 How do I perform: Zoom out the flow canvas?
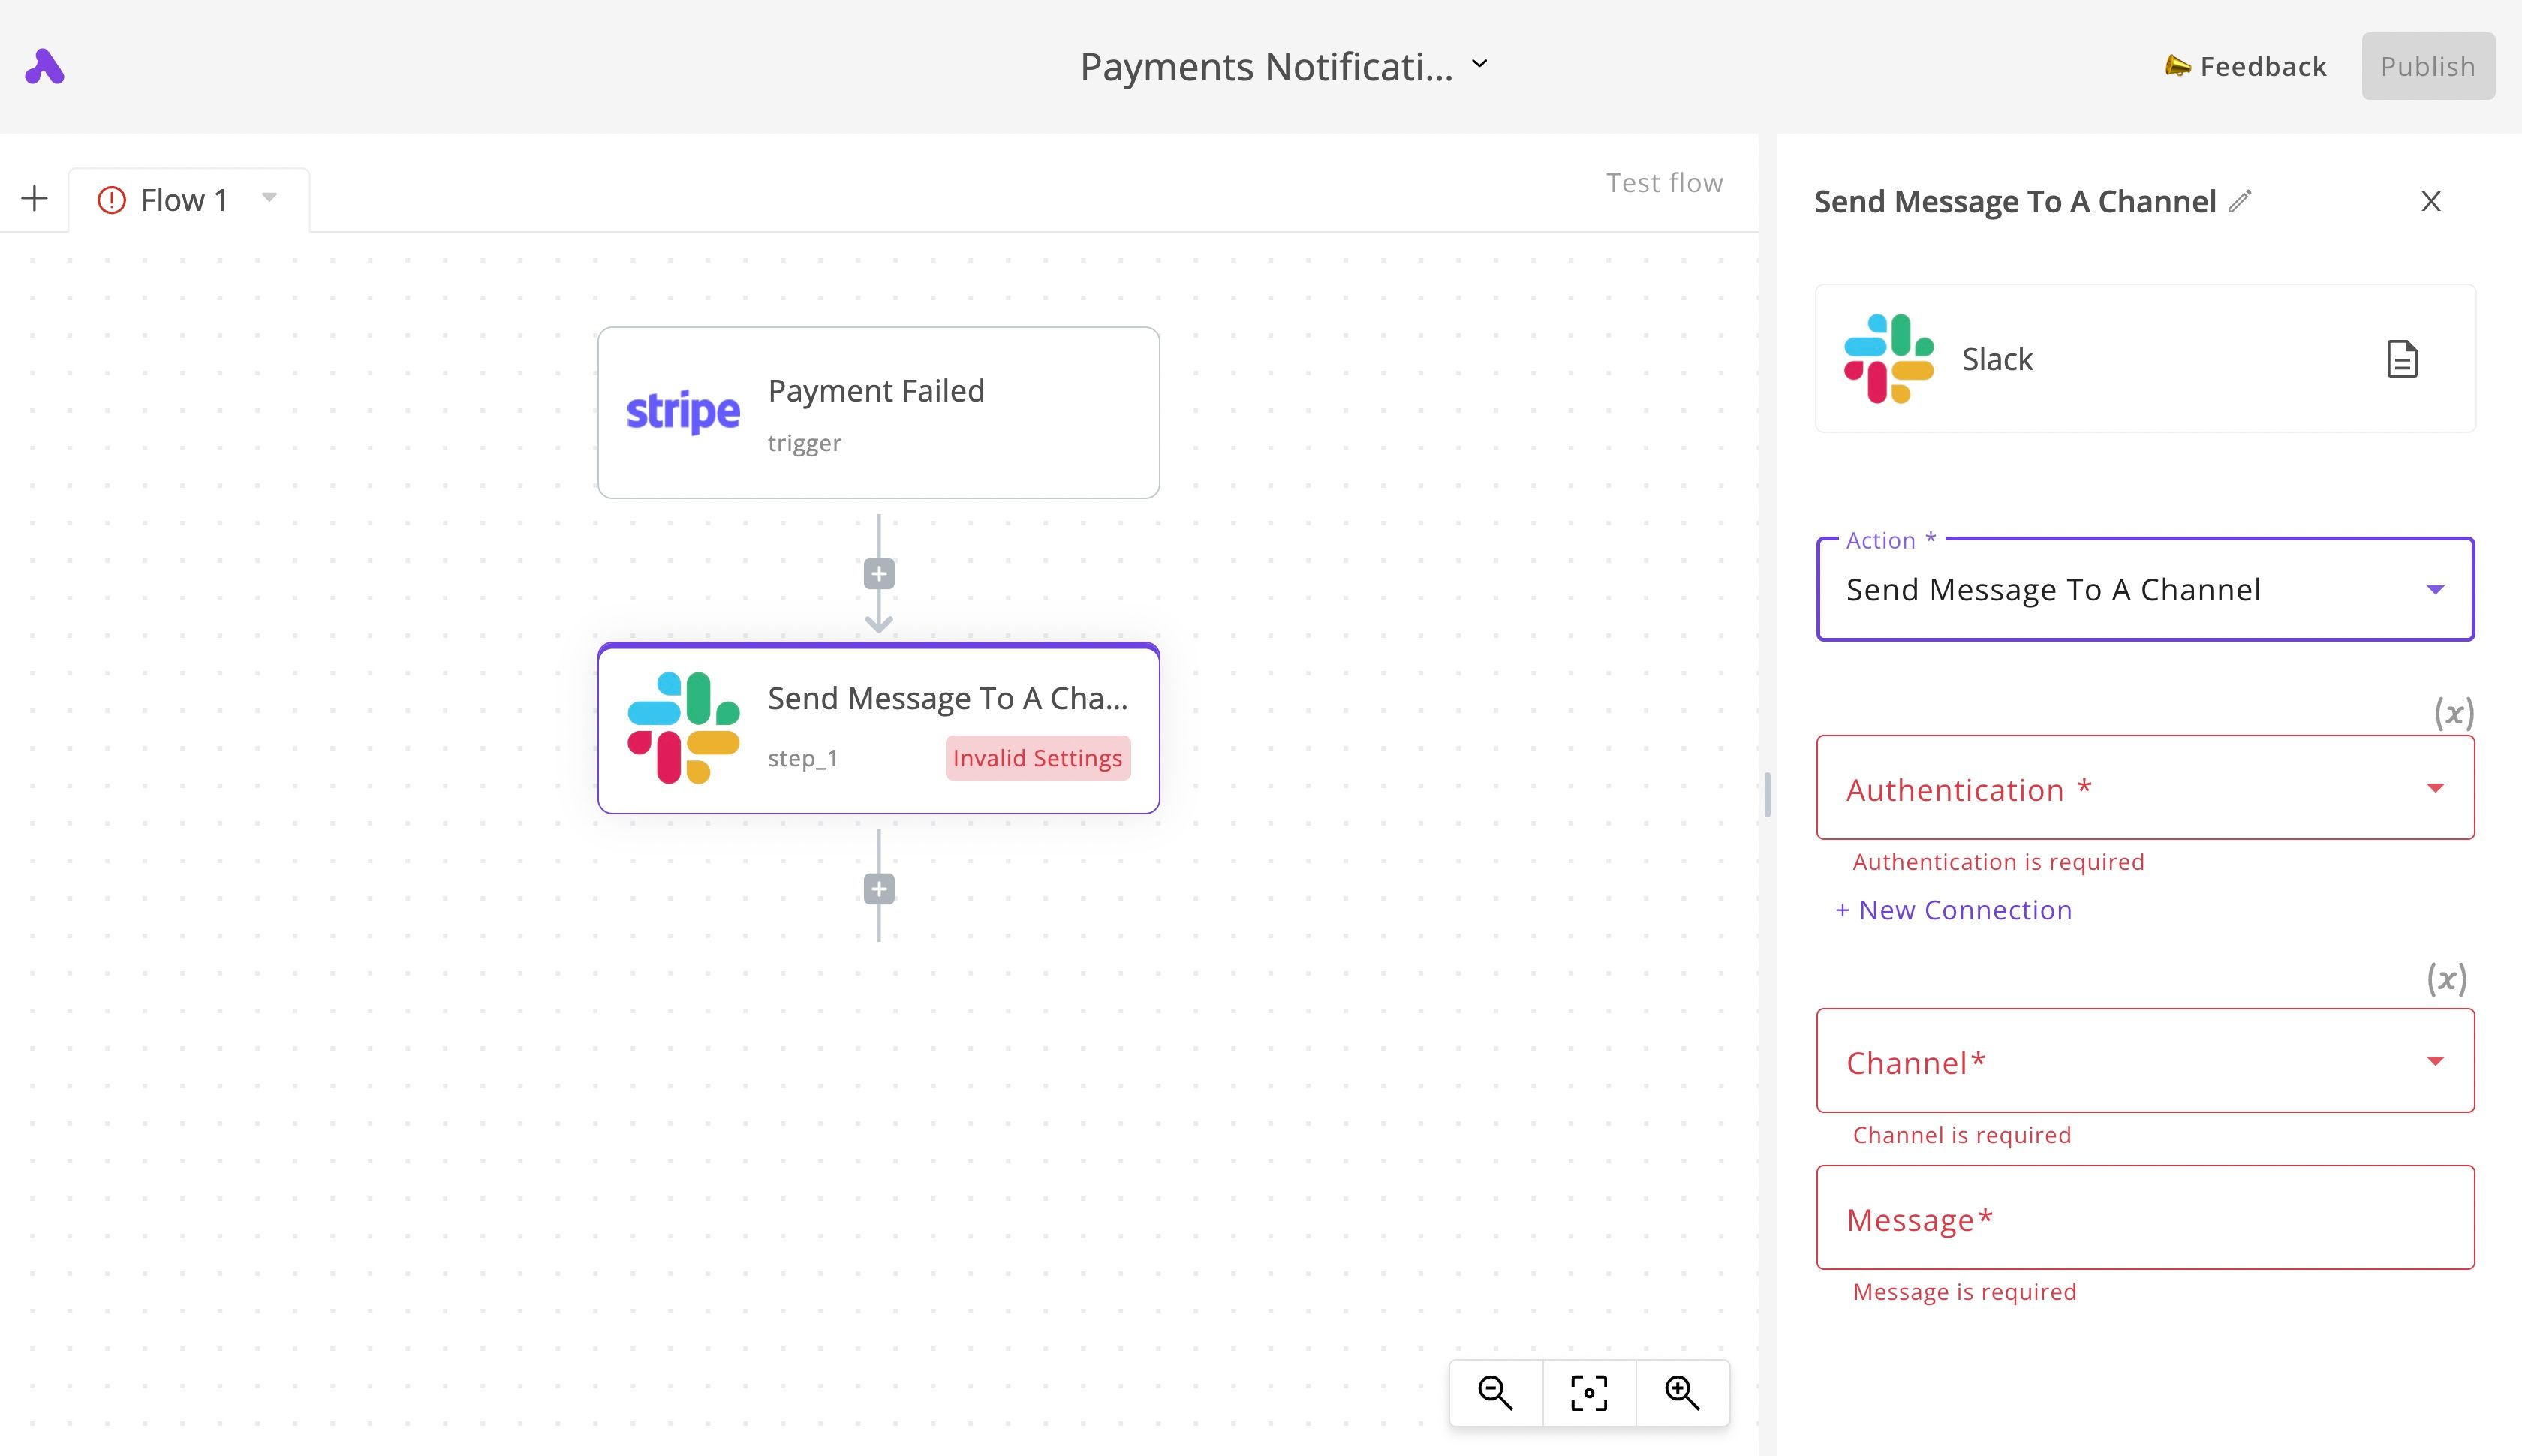coord(1495,1392)
